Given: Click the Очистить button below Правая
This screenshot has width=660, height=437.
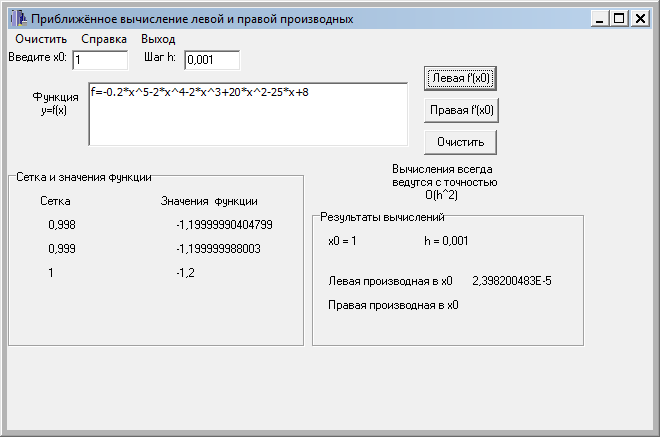Looking at the screenshot, I should pos(460,142).
